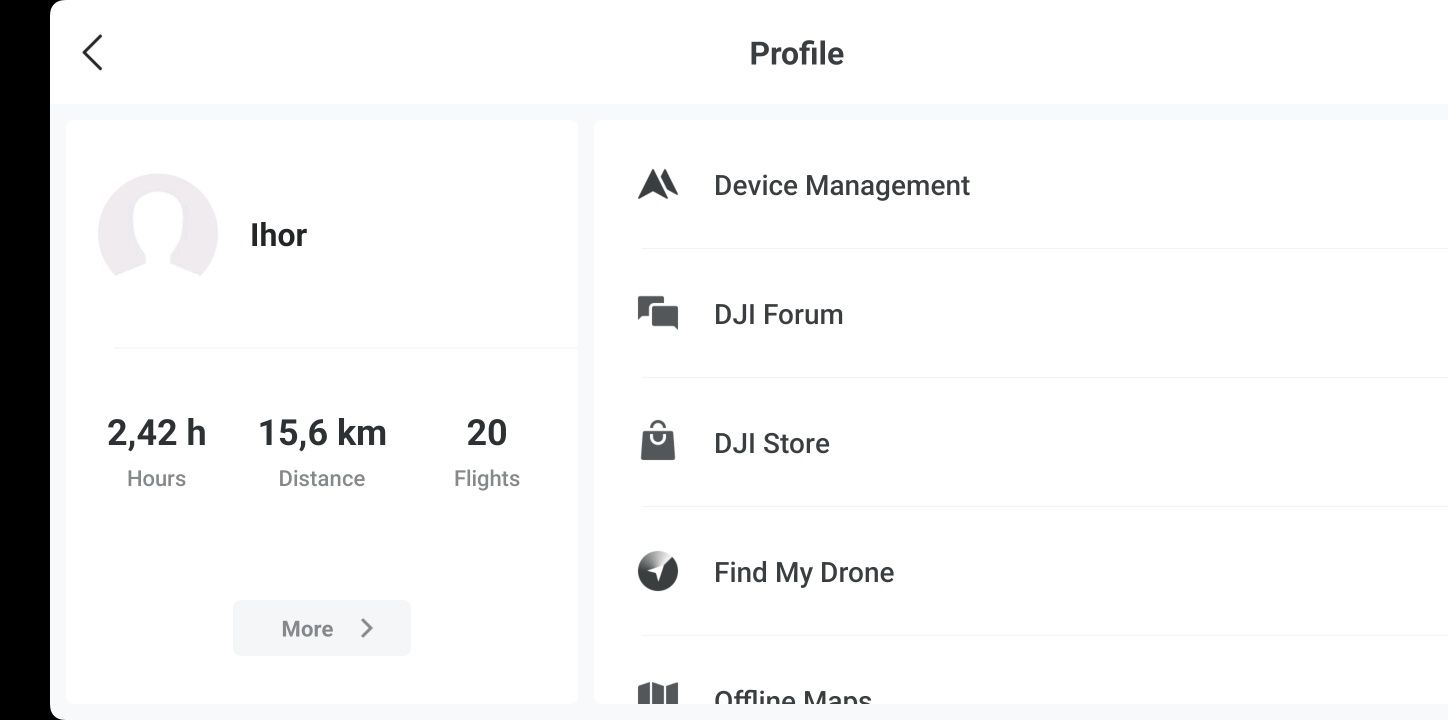Open DJI Forum
Viewport: 1448px width, 720px height.
(x=1021, y=314)
